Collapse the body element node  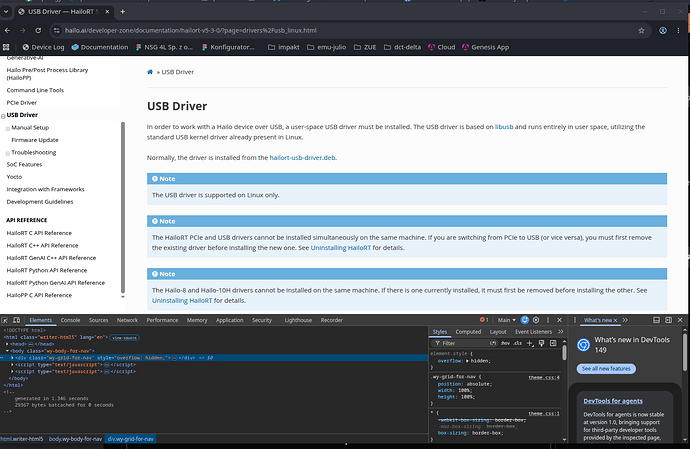7,351
